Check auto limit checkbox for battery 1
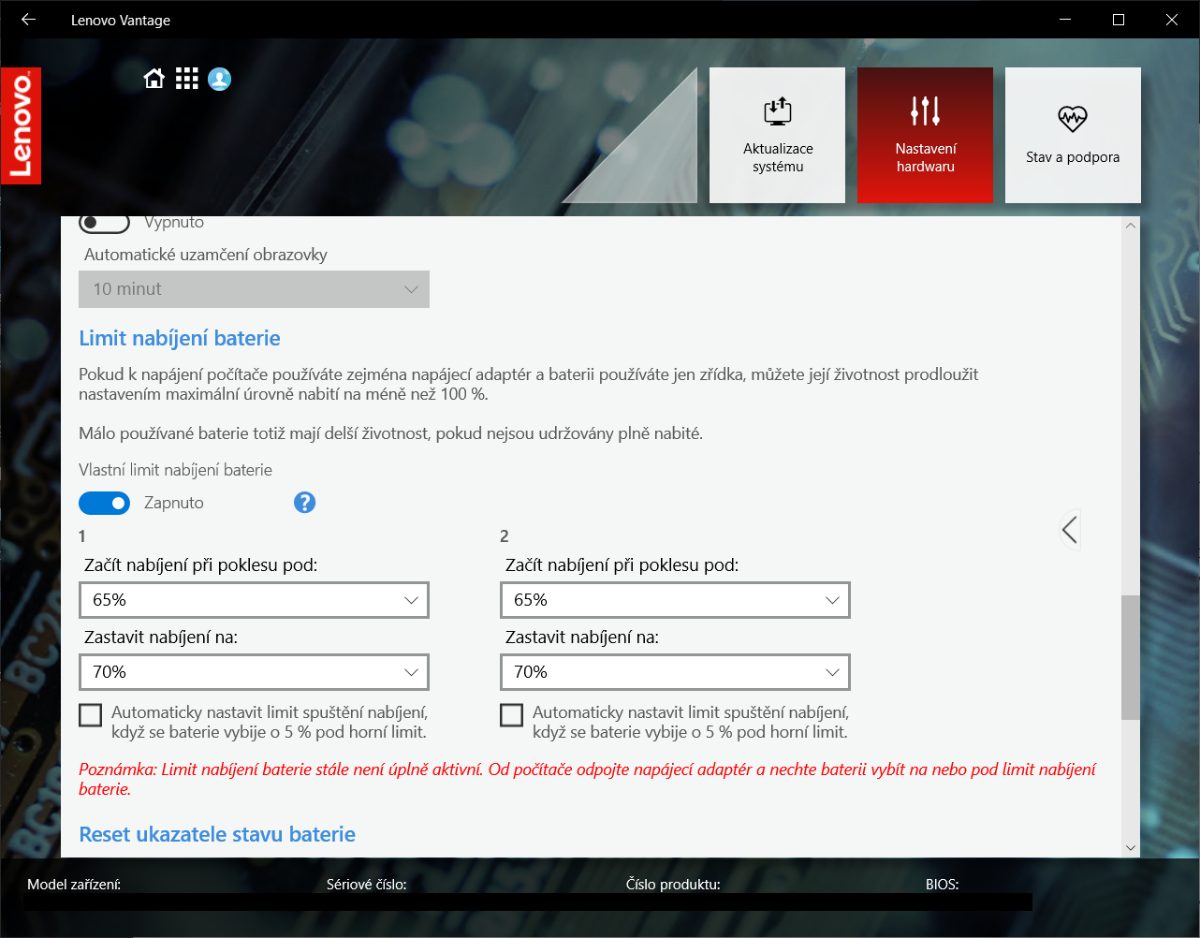 click(91, 715)
